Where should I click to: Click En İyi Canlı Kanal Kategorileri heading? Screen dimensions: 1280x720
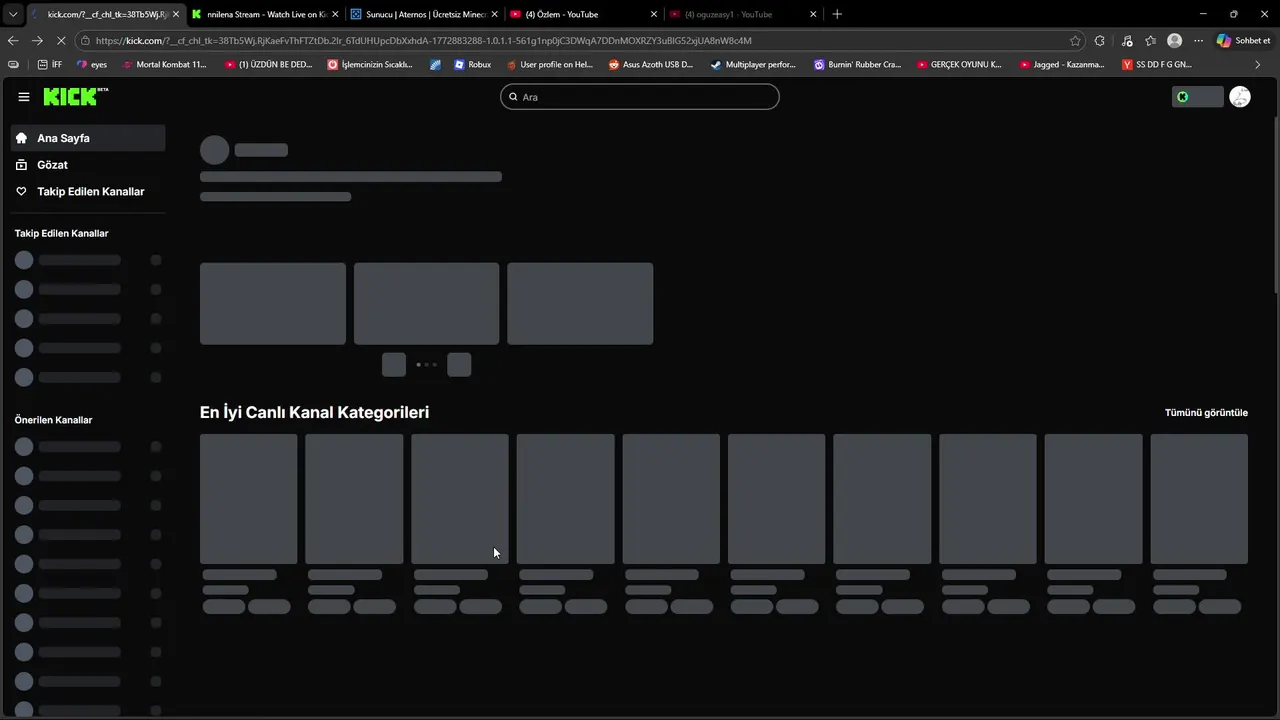tap(314, 412)
